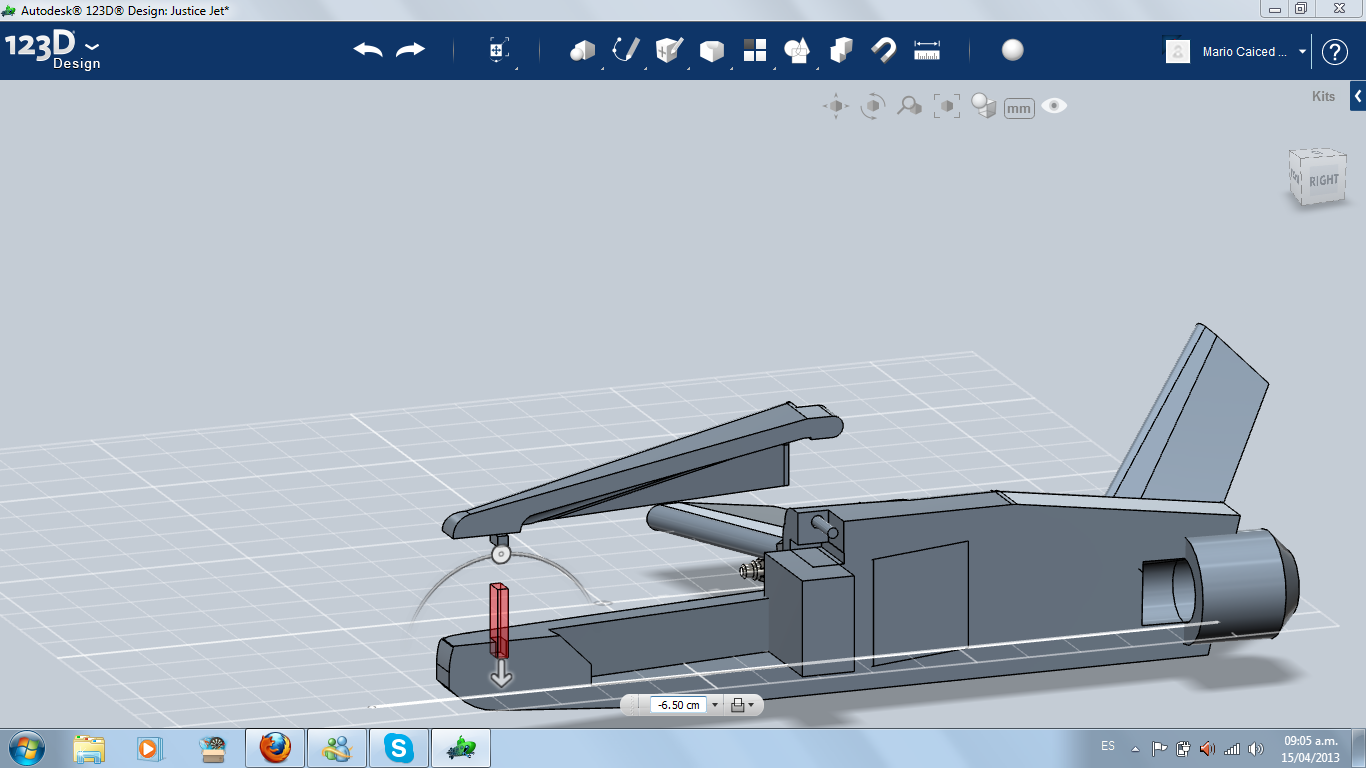Open the Grouping tool
Image resolution: width=1366 pixels, height=768 pixels.
click(797, 50)
